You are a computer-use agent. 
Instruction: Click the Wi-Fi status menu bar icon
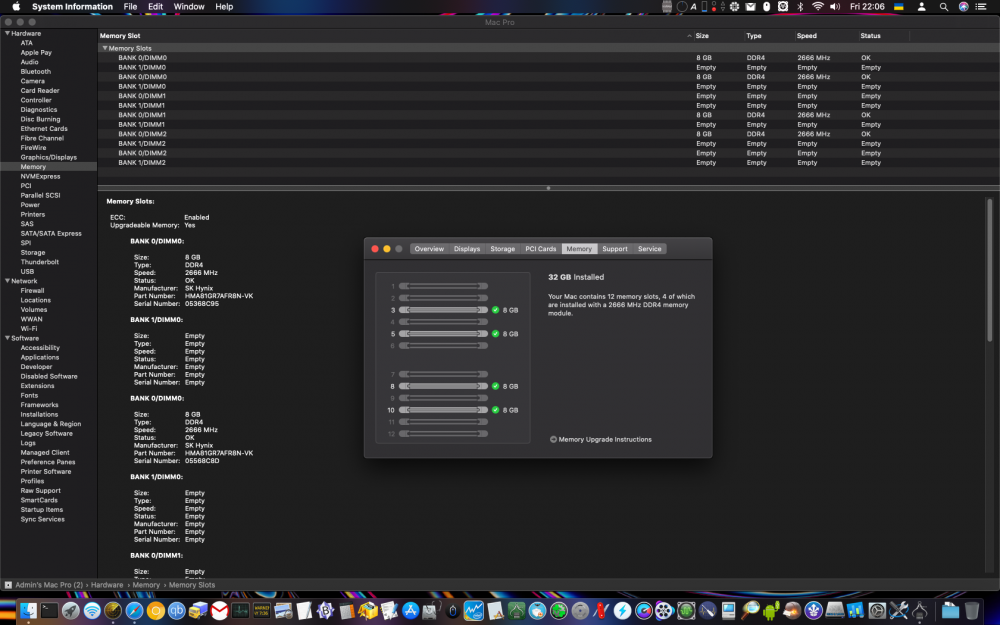[818, 6]
